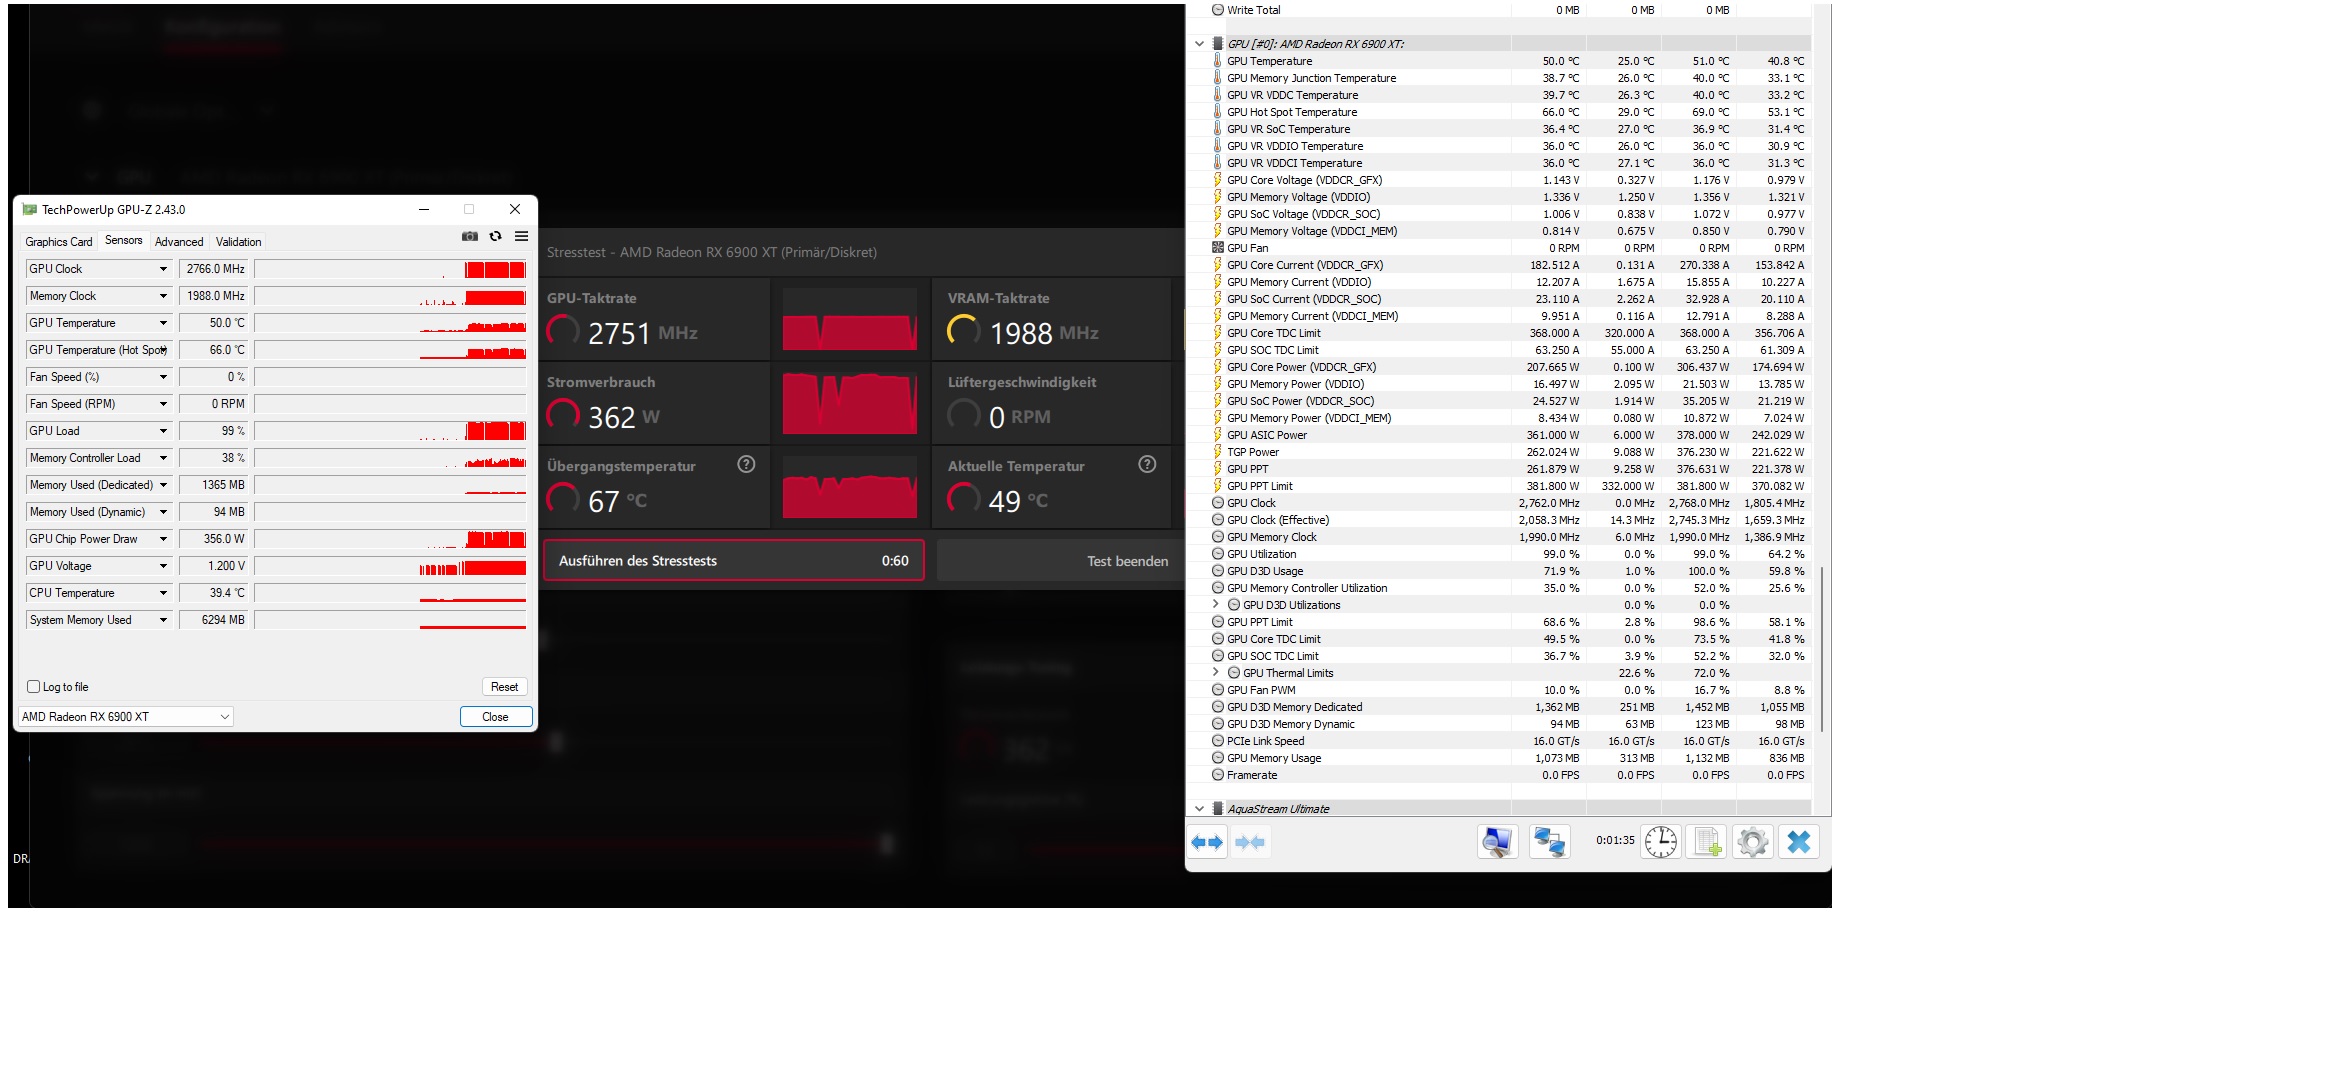
Task: Click GPU-Taktrate history graph
Action: (x=849, y=319)
